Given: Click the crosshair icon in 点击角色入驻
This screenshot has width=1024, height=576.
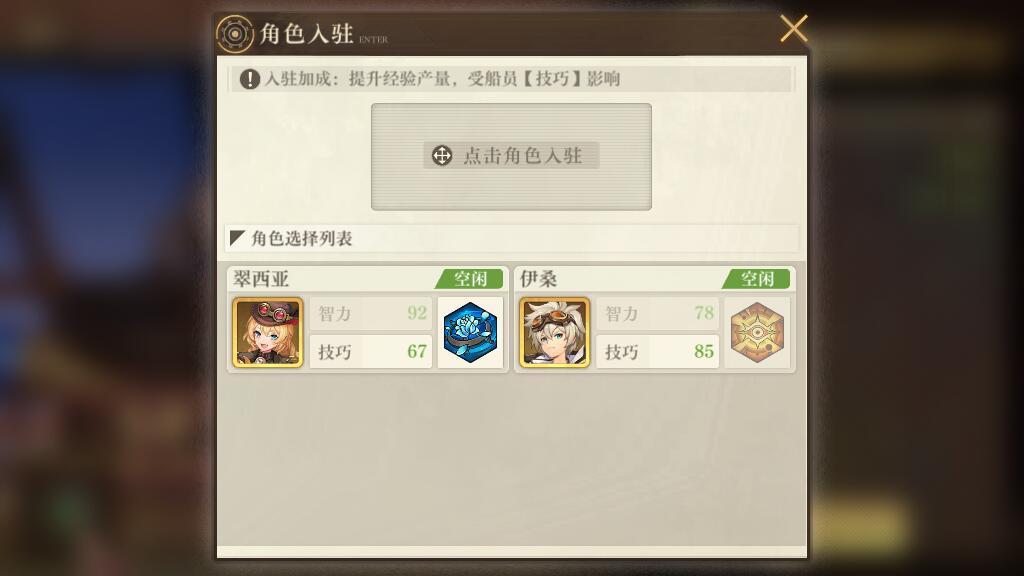Looking at the screenshot, I should 442,156.
